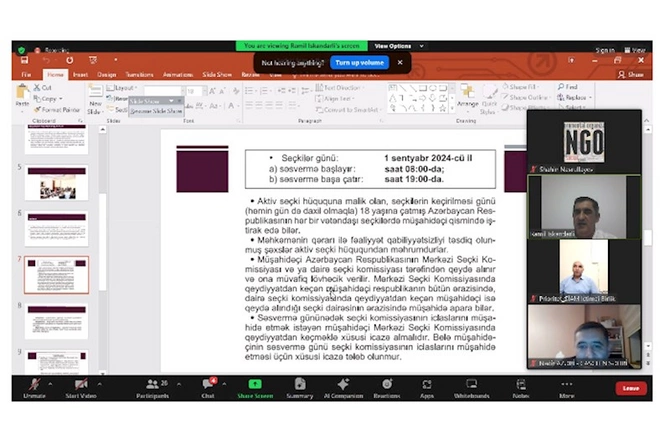
Task: Click Format Painter
Action: click(57, 110)
